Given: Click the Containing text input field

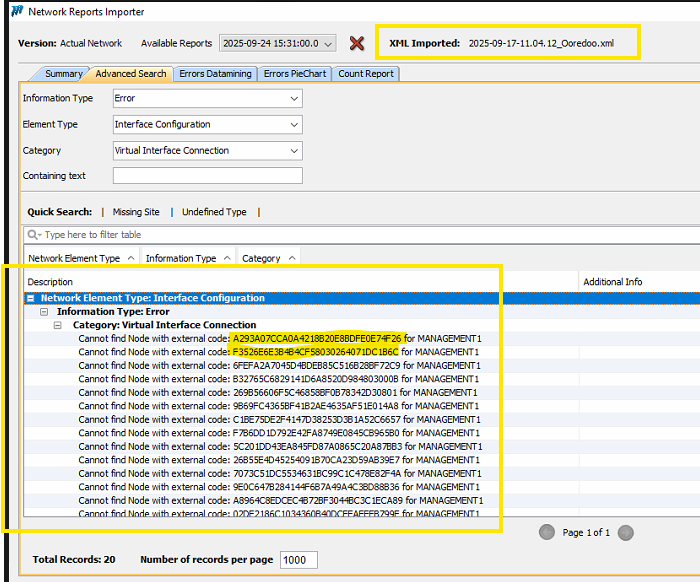Looking at the screenshot, I should 207,176.
